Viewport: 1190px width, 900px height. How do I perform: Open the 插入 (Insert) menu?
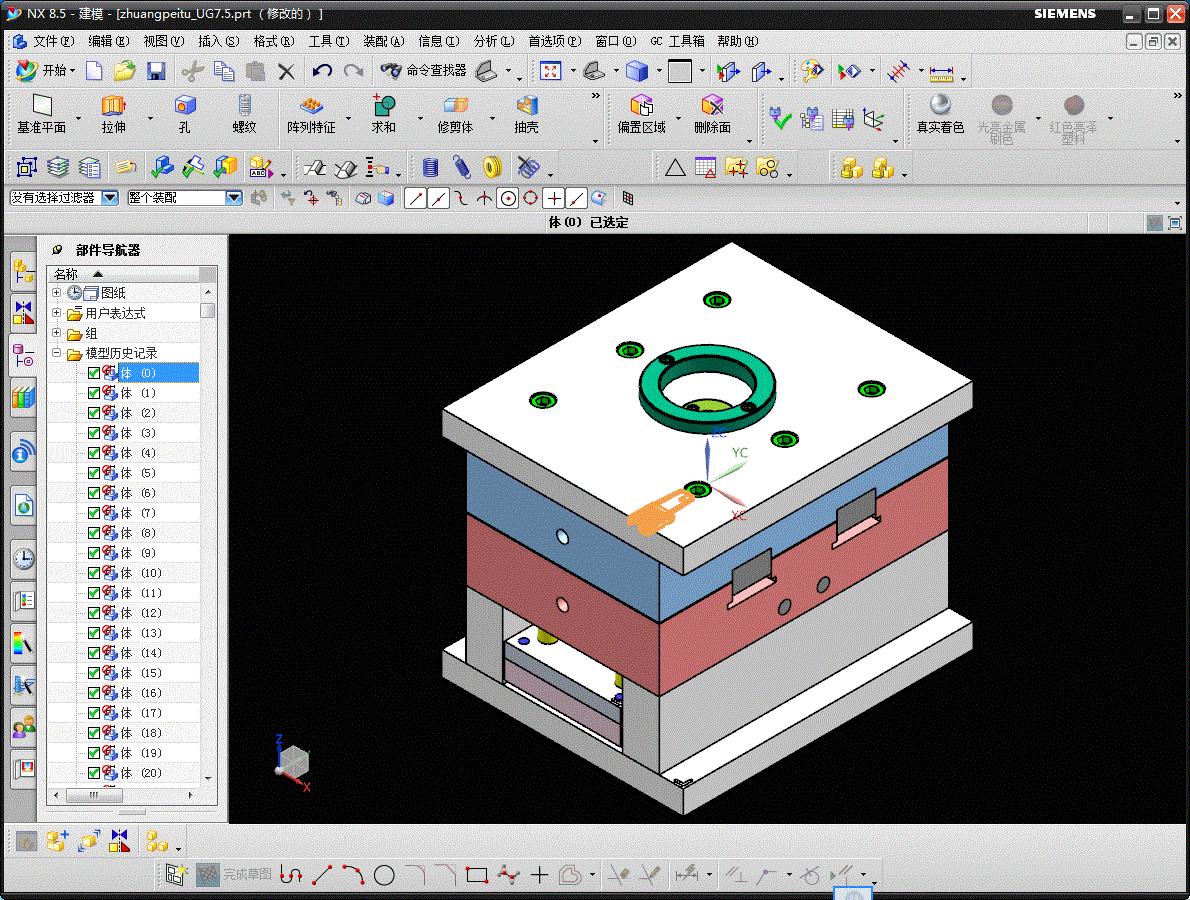coord(218,41)
